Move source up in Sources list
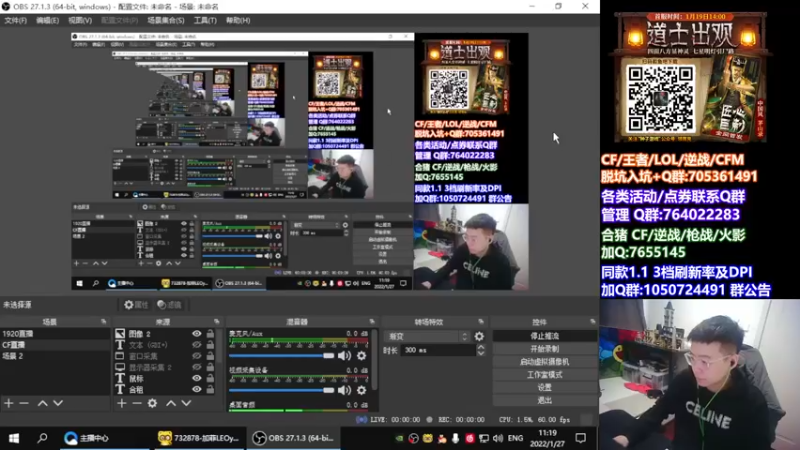 (171, 403)
